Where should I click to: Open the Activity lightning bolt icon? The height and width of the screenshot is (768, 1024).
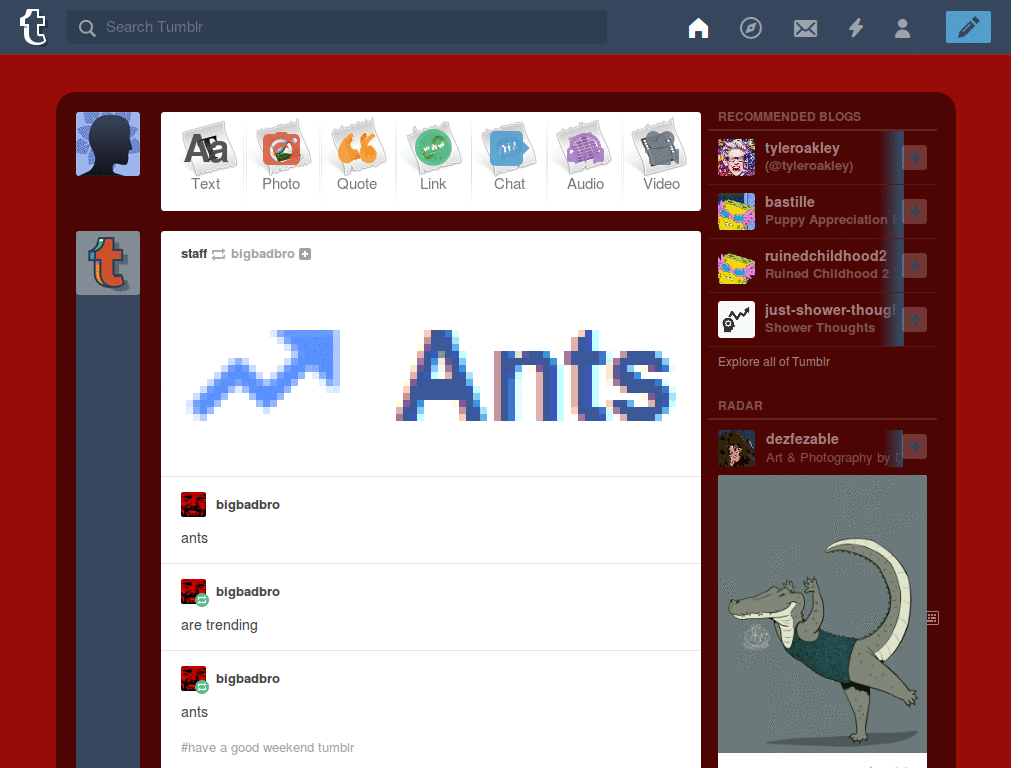[x=856, y=27]
